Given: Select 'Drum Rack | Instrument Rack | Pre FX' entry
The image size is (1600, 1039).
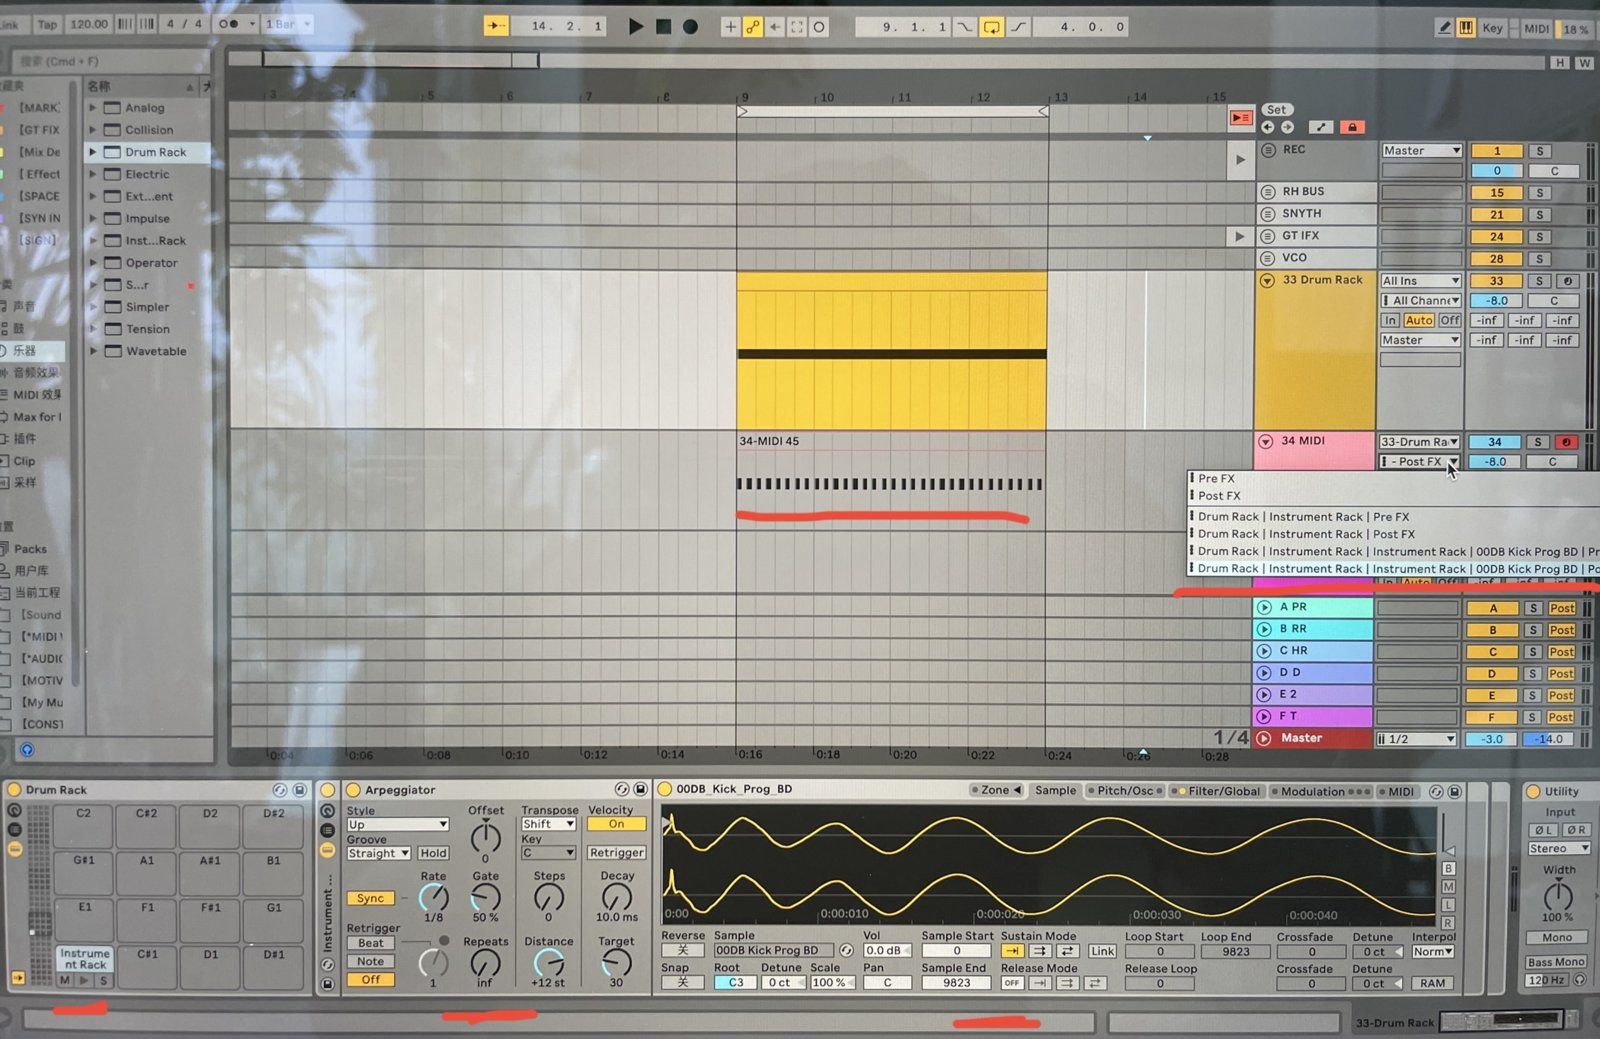Looking at the screenshot, I should (x=1303, y=517).
